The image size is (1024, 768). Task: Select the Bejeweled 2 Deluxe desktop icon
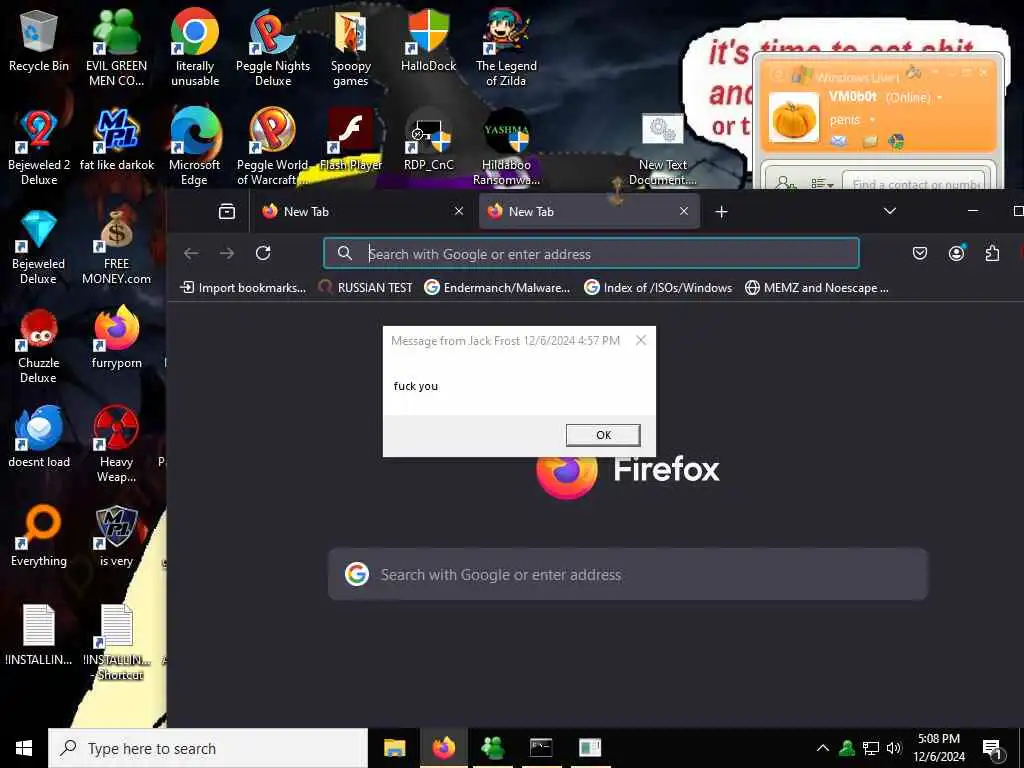39,146
